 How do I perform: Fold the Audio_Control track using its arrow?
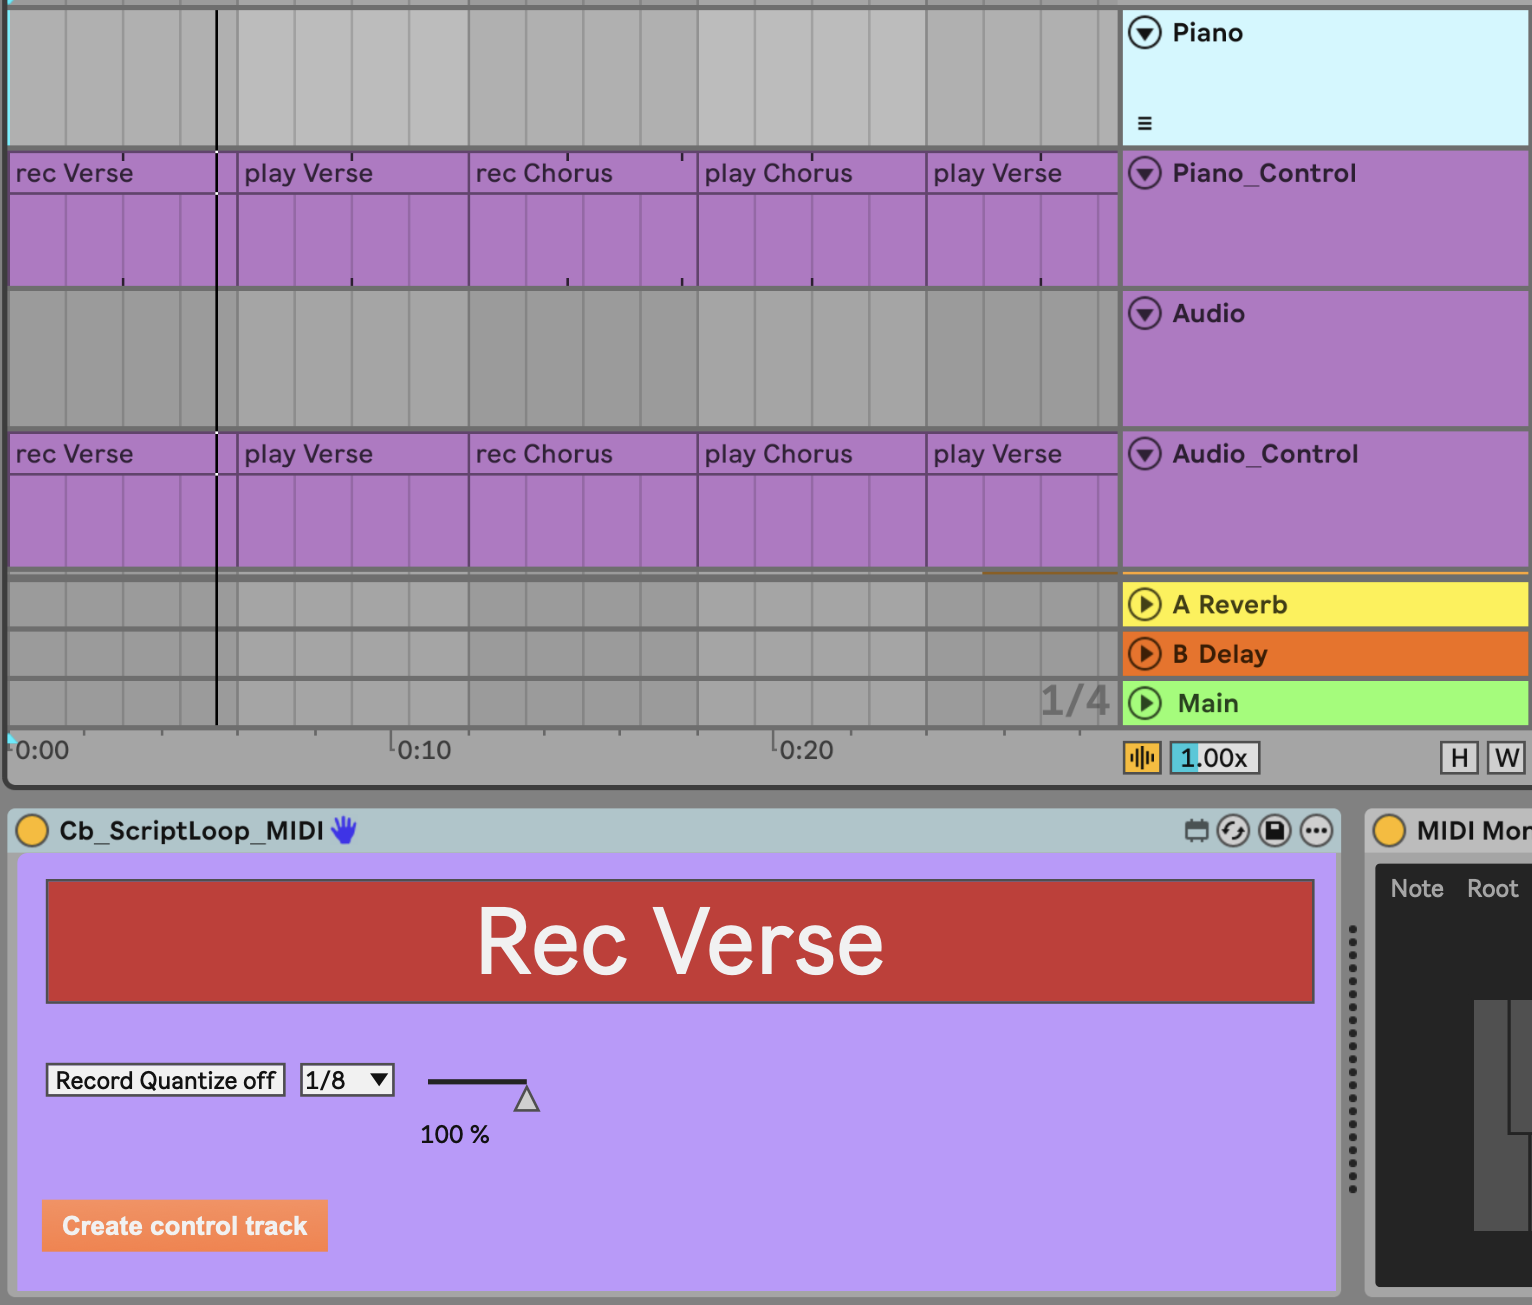1145,454
